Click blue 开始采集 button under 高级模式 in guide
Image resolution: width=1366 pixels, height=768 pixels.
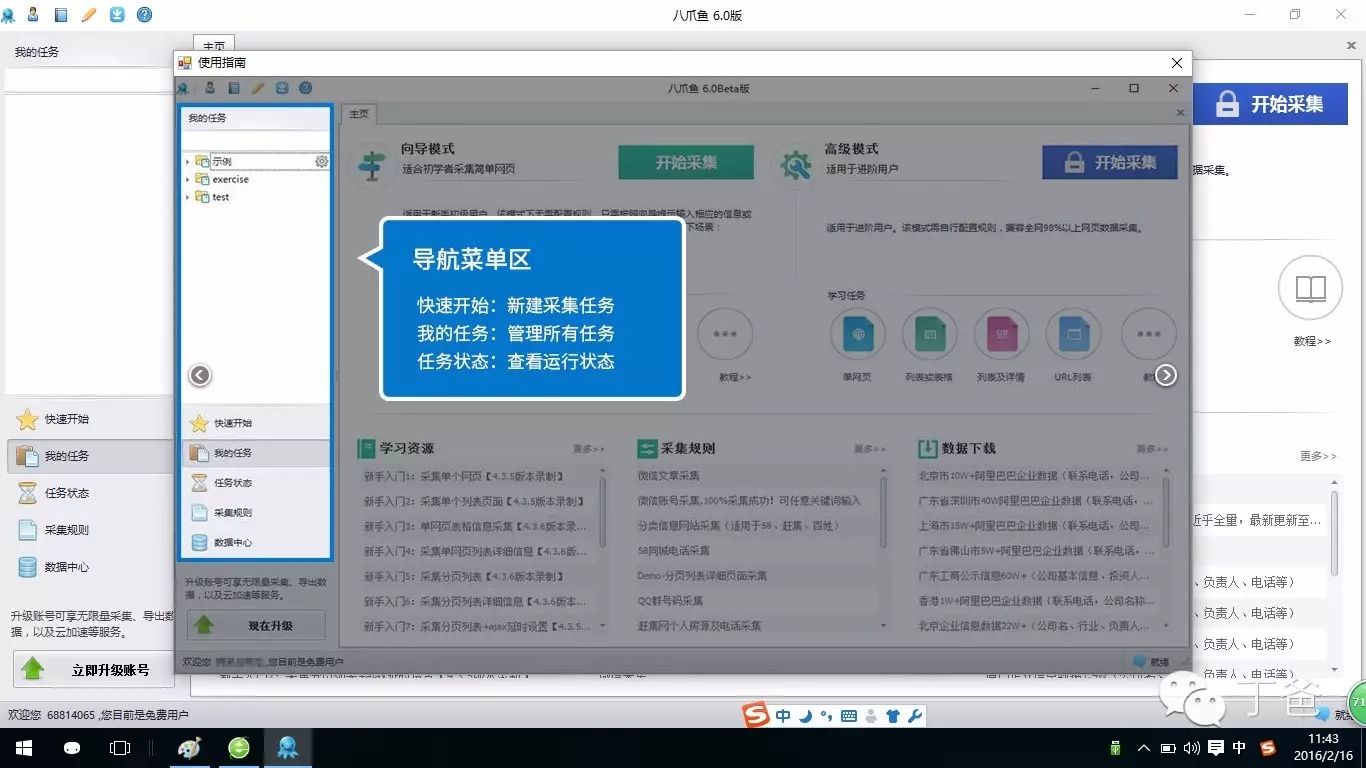click(x=1110, y=162)
